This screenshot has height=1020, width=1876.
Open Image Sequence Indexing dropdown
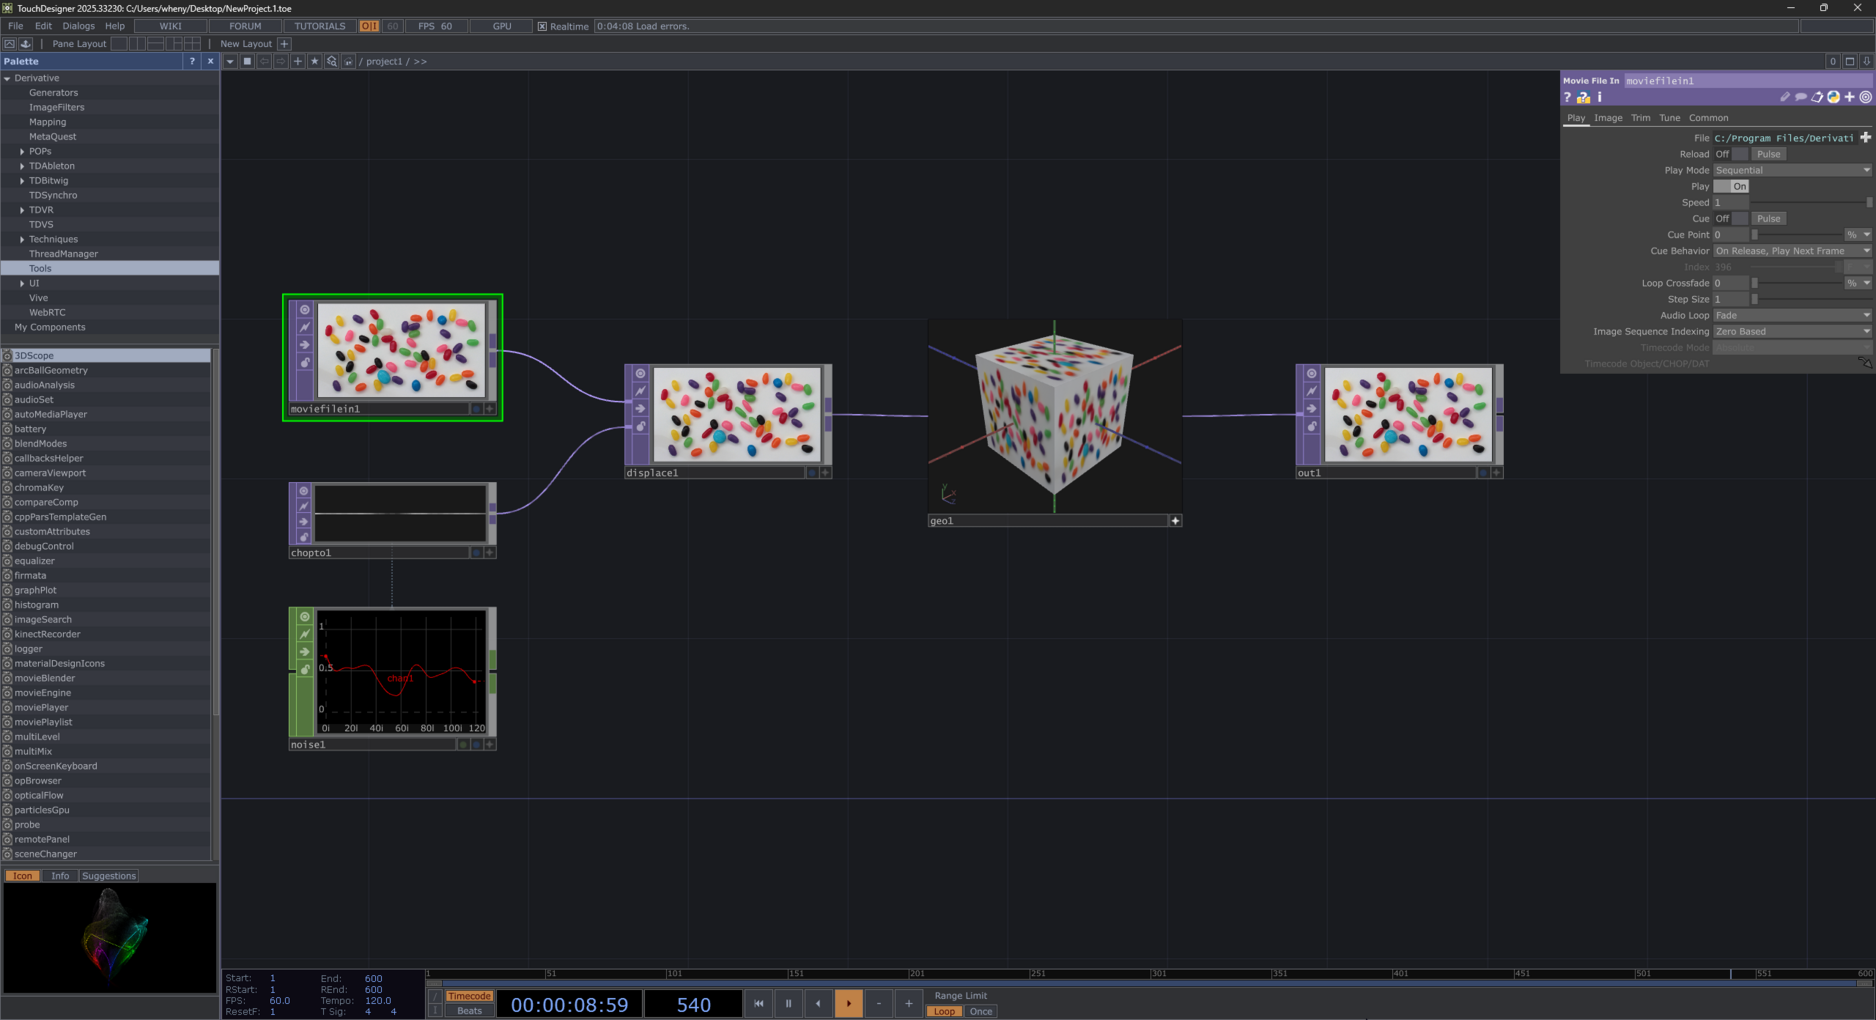coord(1792,331)
